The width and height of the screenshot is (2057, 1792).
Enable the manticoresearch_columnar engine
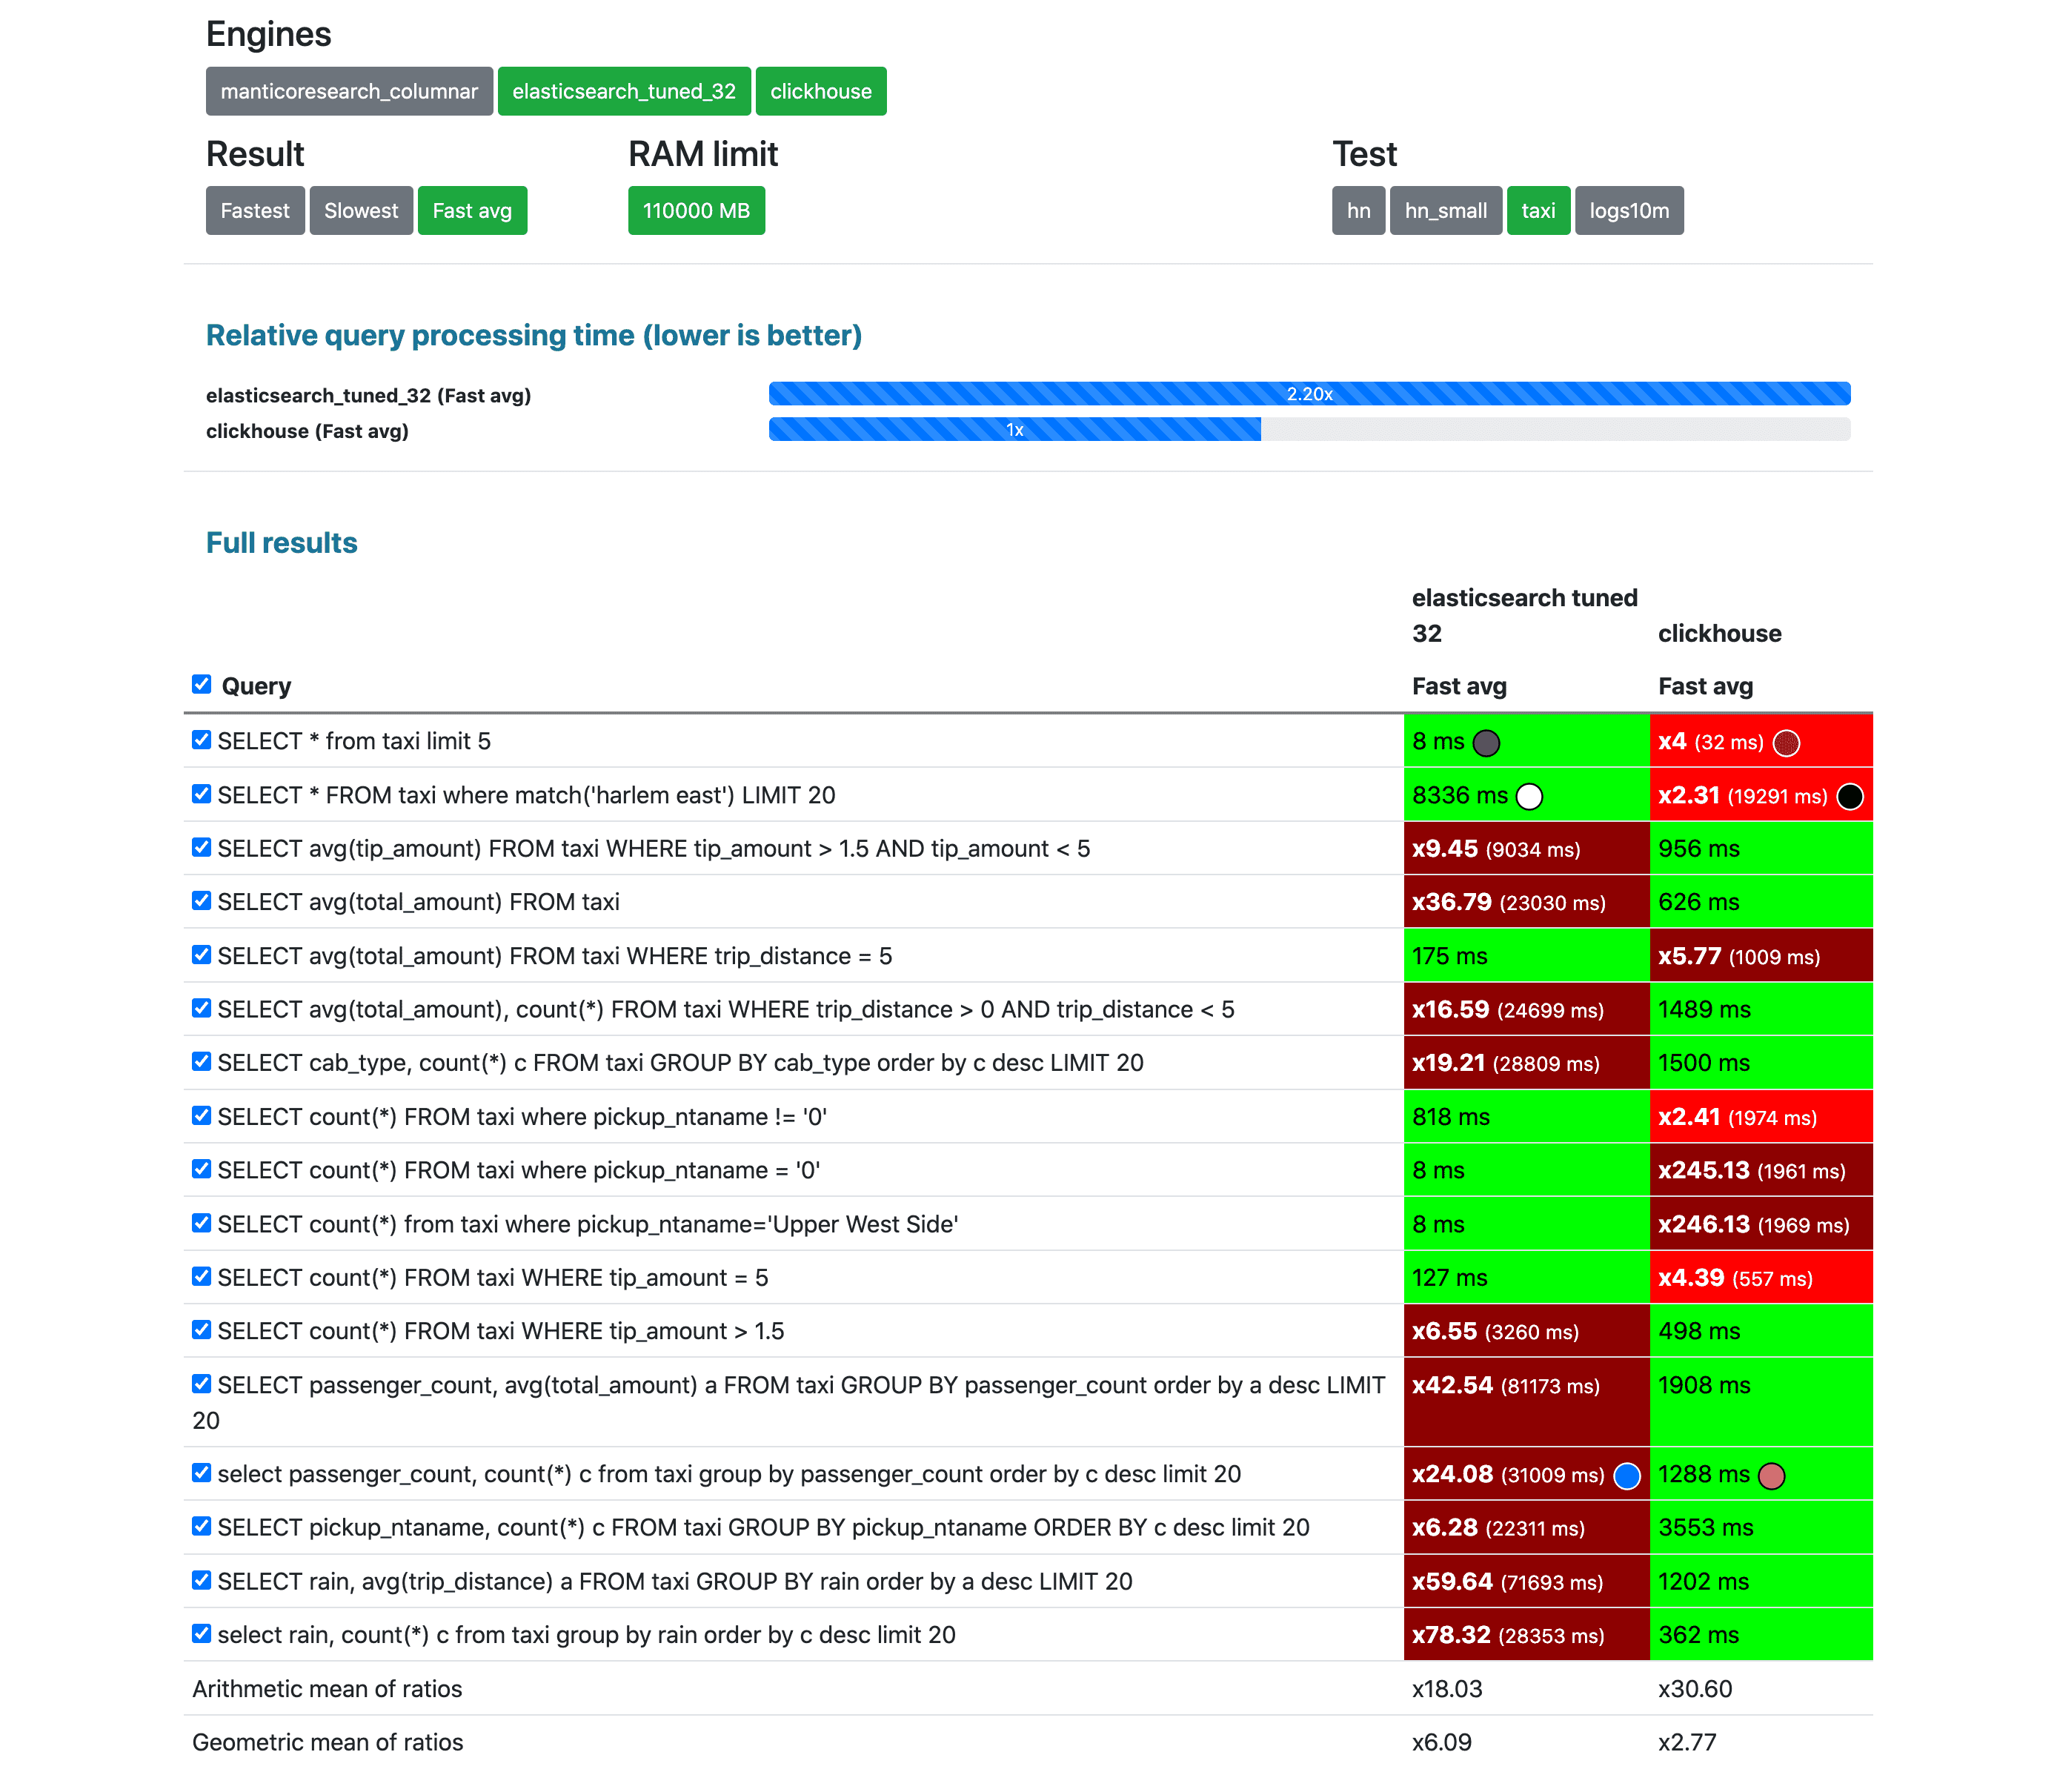point(349,91)
